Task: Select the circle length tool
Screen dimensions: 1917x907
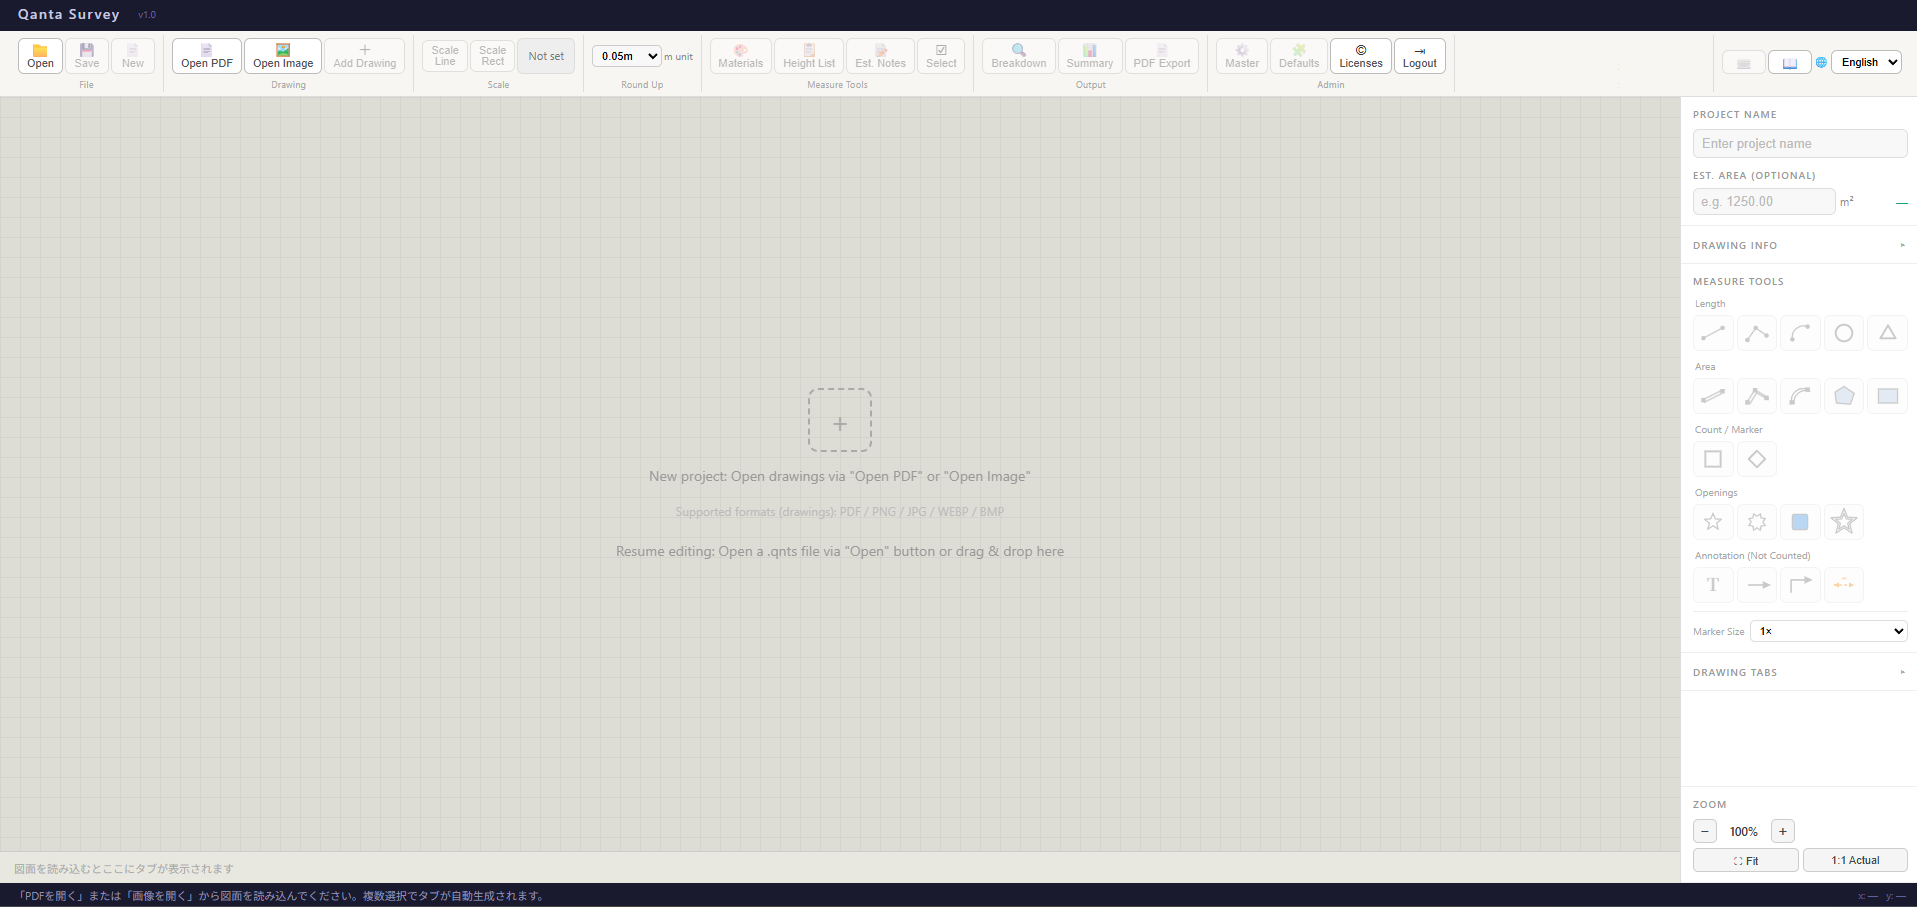Action: [1844, 333]
